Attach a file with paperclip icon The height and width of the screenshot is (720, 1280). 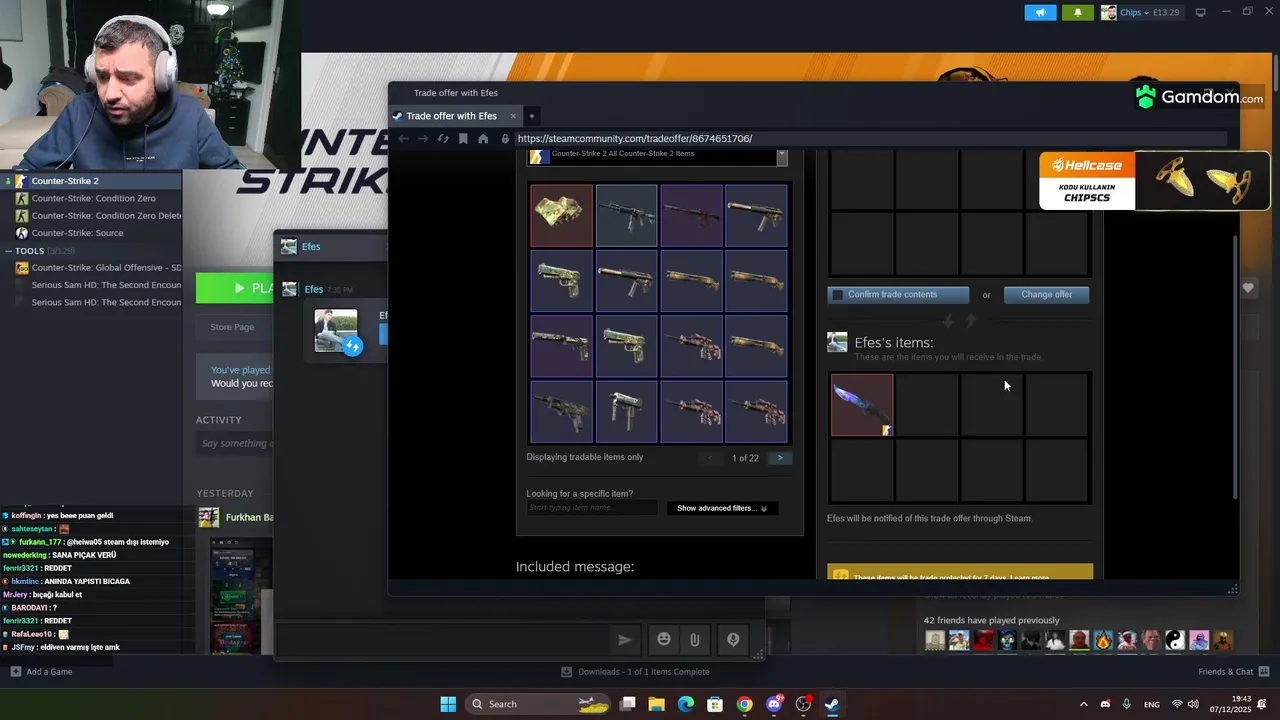click(694, 640)
